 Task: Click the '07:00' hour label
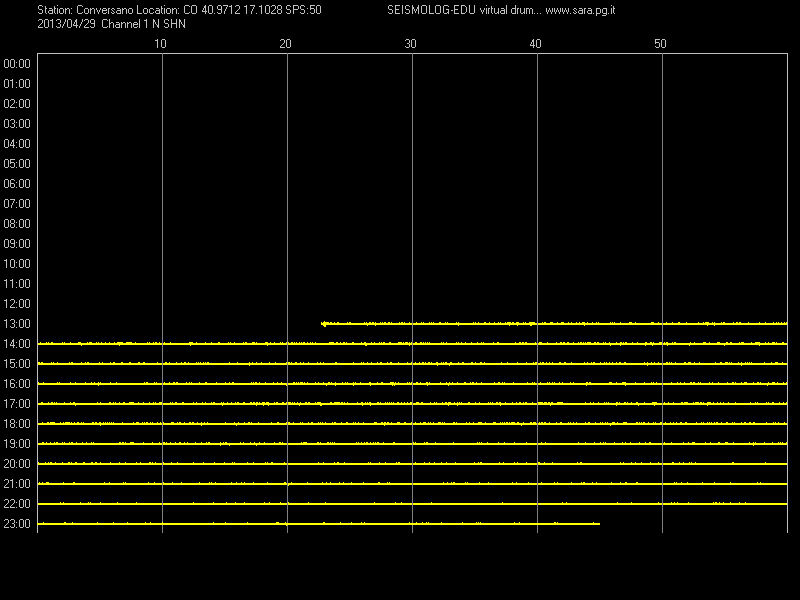point(17,204)
